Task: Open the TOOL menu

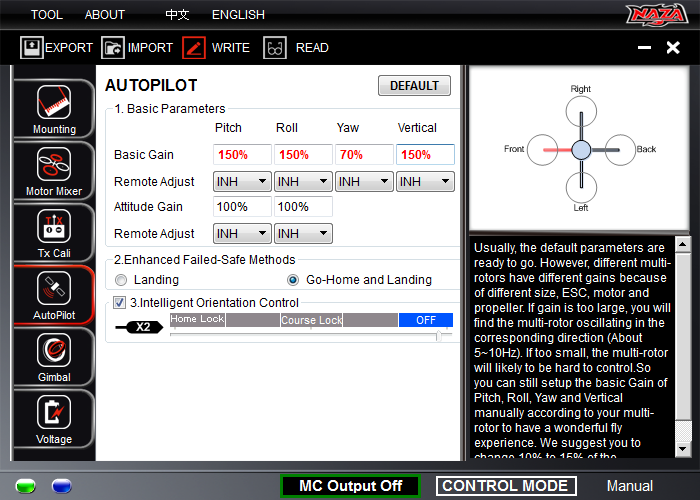Action: 46,15
